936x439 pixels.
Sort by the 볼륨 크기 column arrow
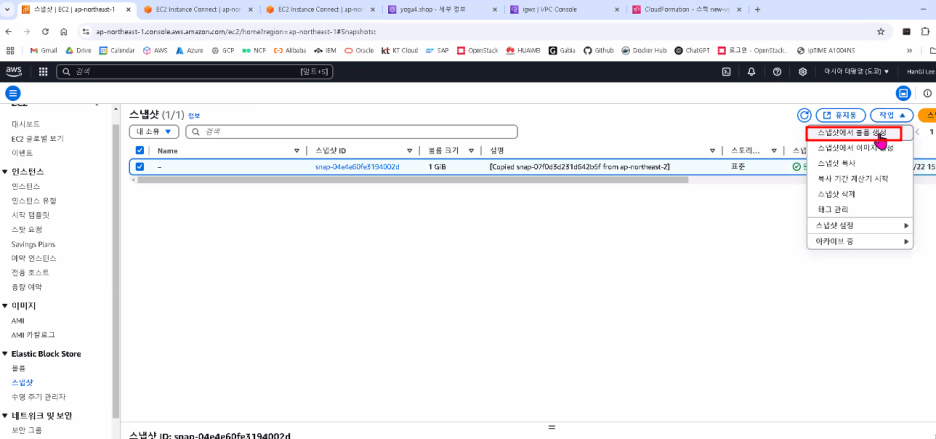(471, 151)
